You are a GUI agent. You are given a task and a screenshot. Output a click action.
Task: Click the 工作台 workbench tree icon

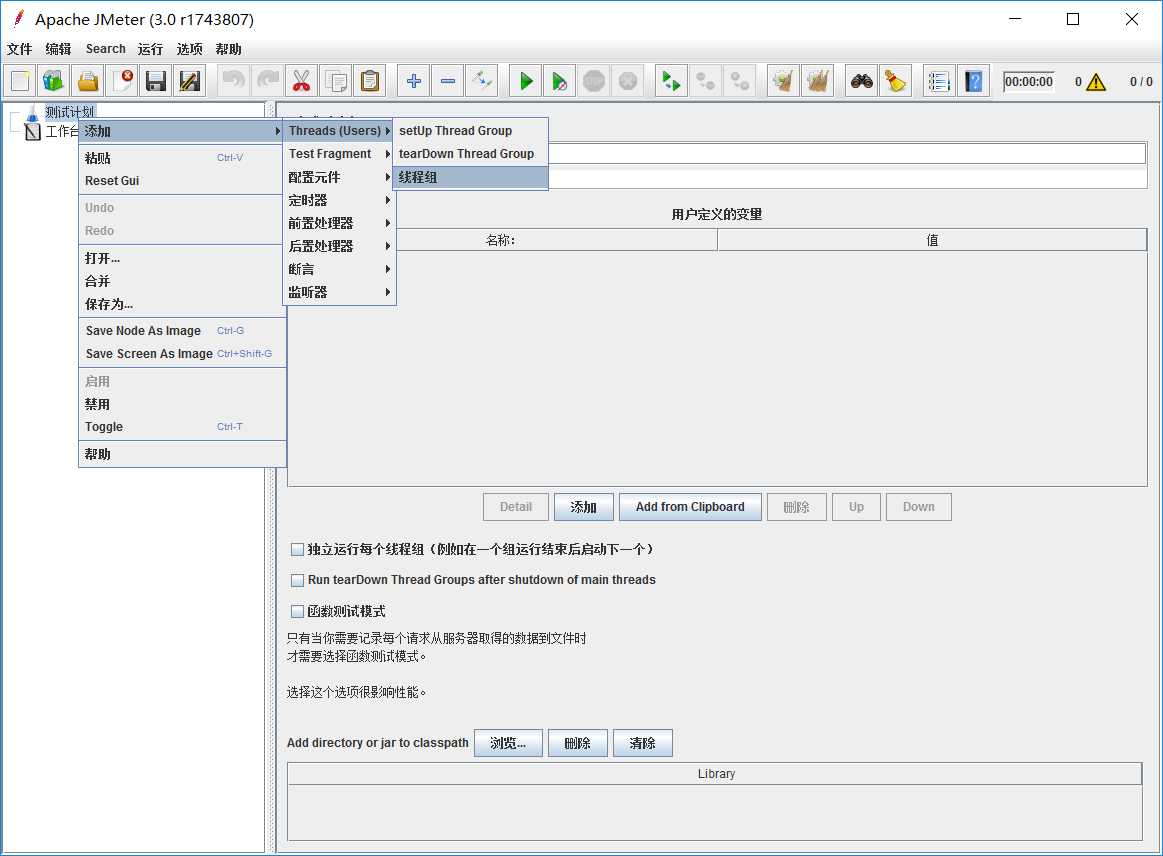point(33,132)
